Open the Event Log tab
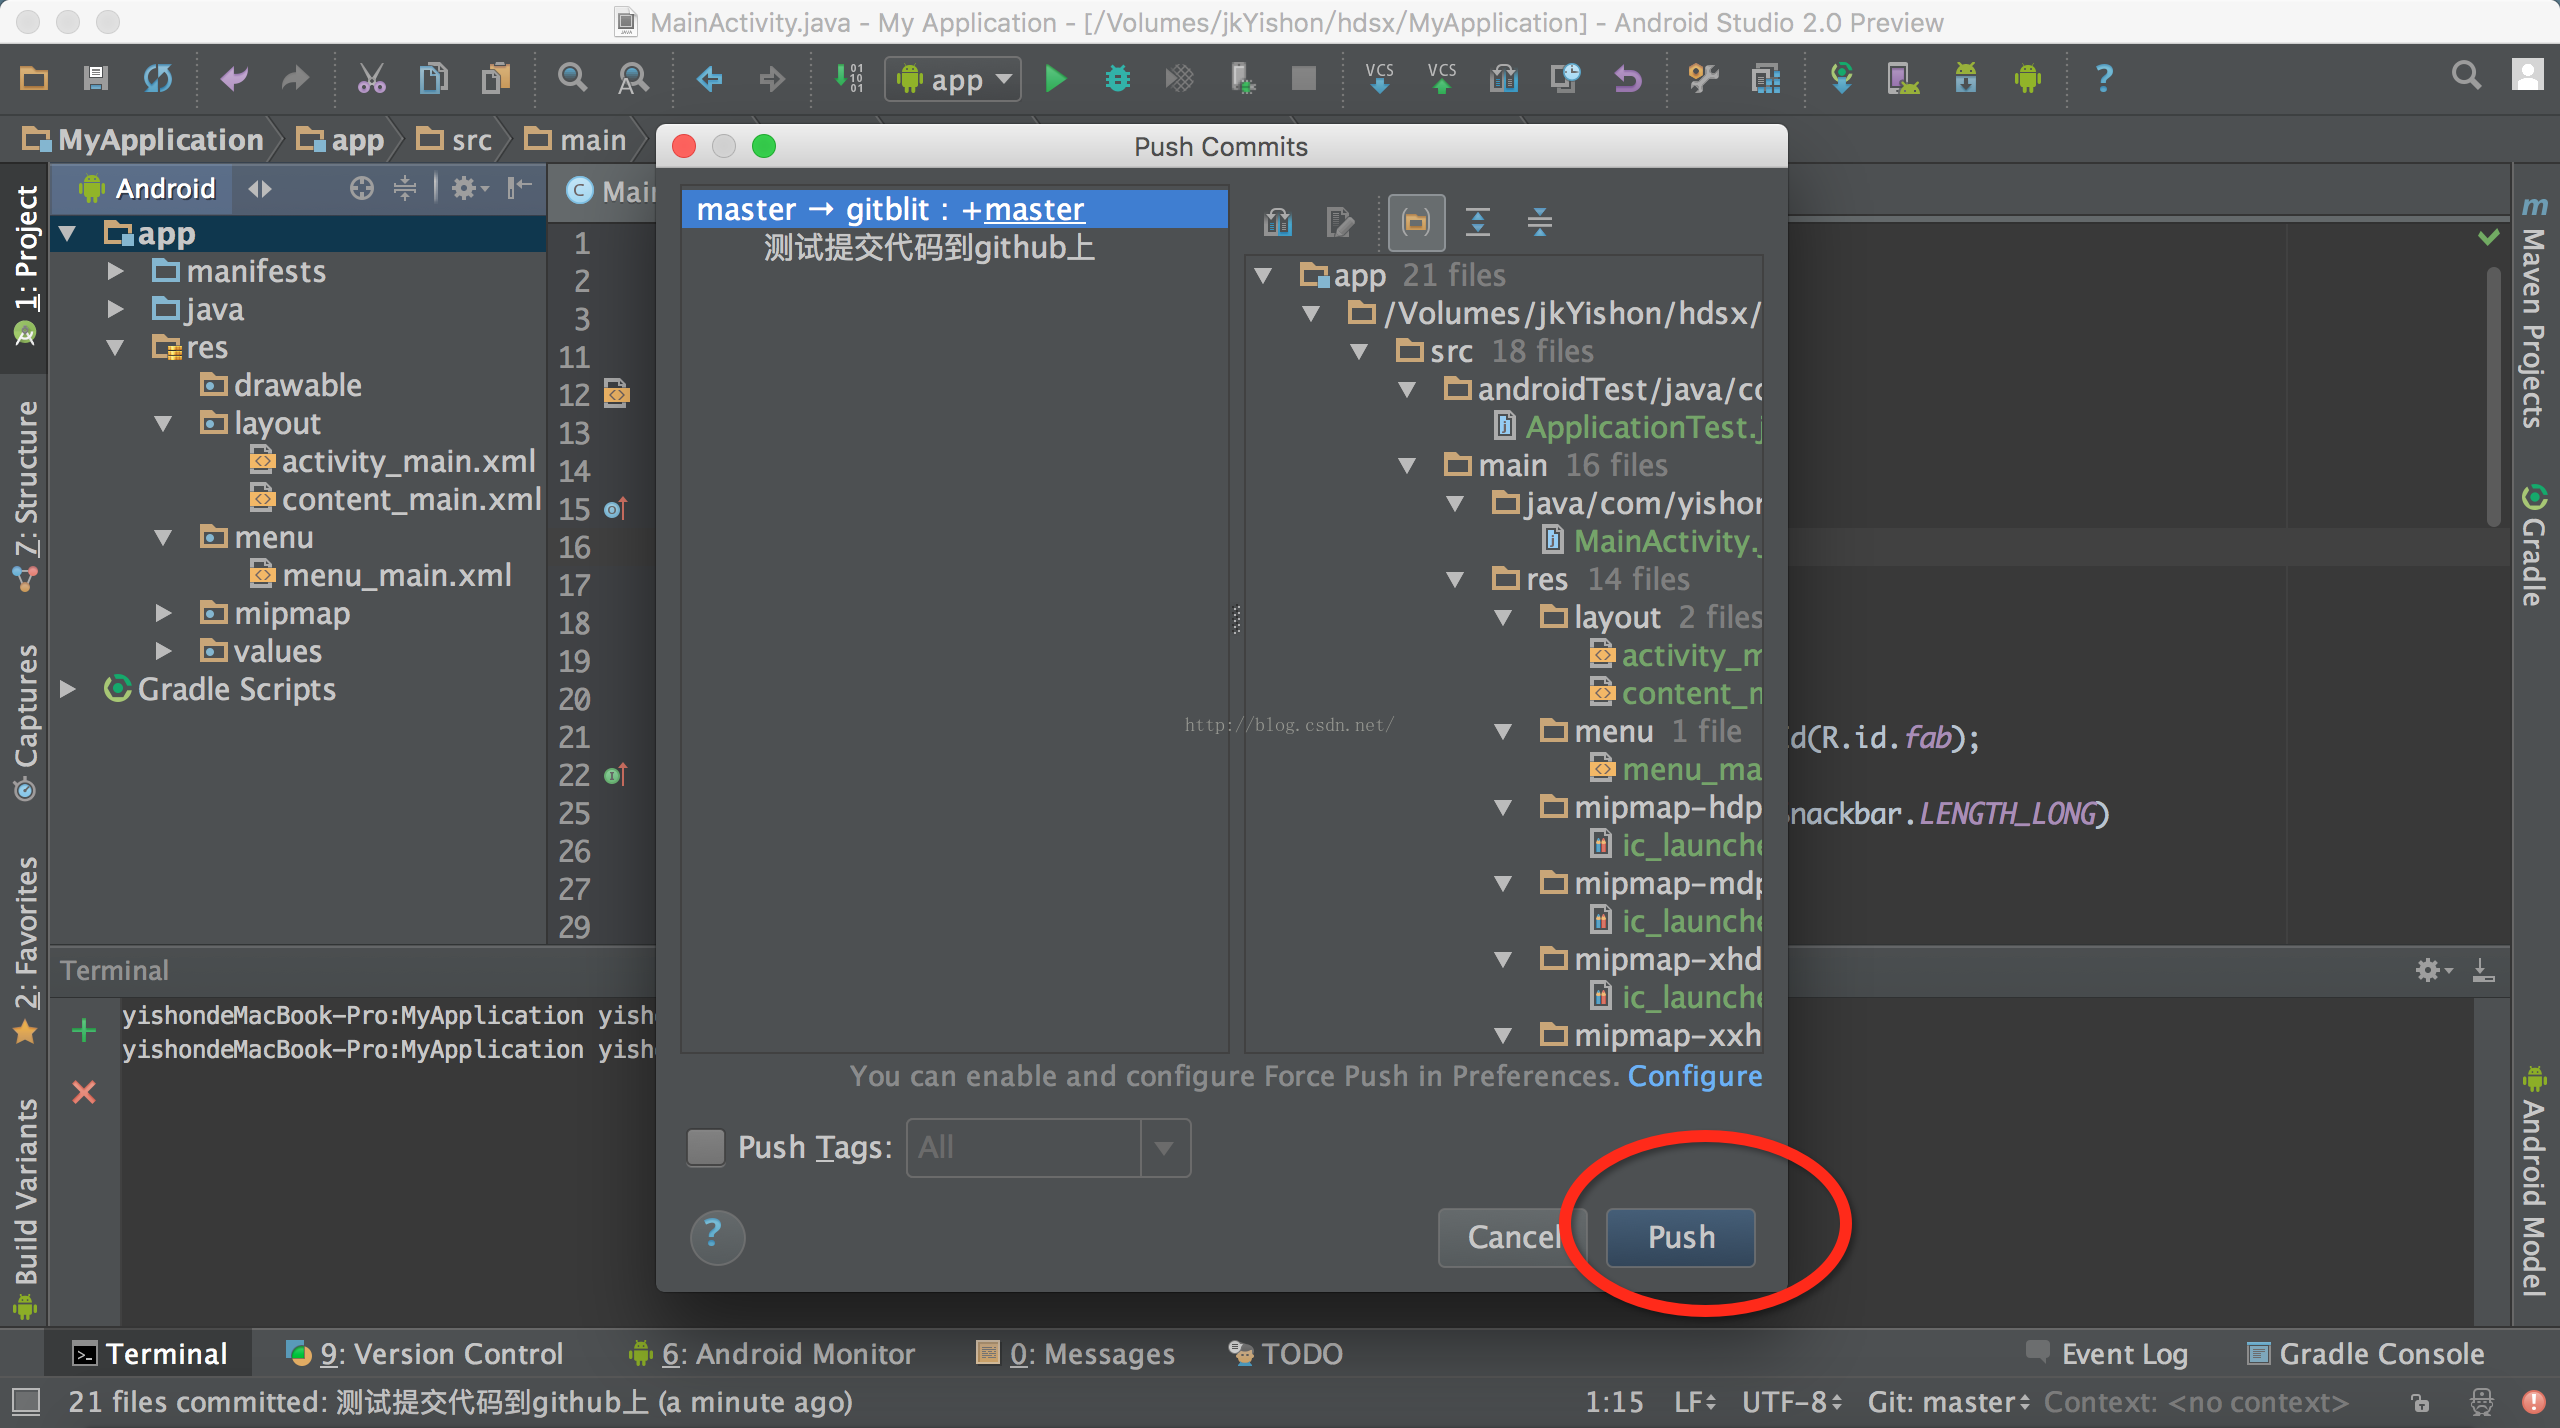 point(2107,1353)
